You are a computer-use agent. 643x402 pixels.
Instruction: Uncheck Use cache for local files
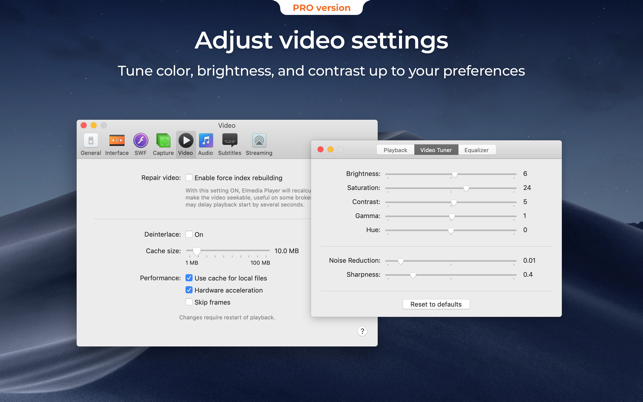point(189,278)
